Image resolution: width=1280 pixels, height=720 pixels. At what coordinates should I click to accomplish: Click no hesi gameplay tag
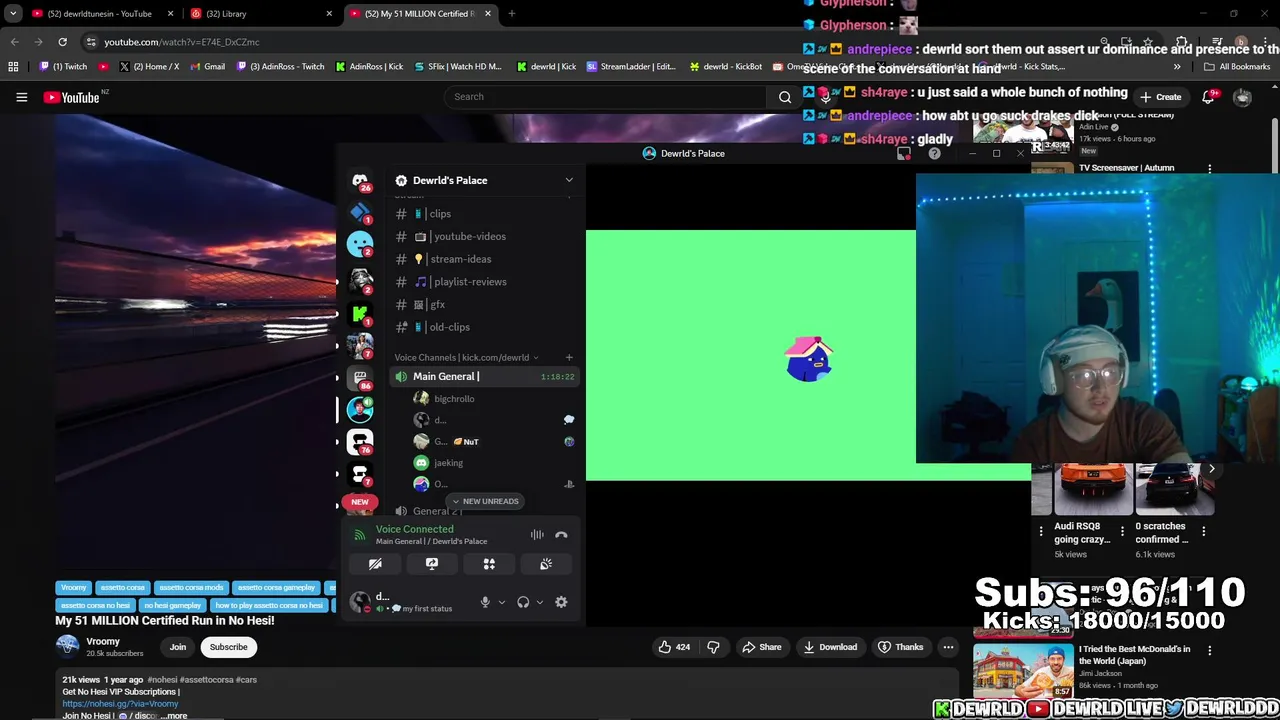tap(172, 605)
